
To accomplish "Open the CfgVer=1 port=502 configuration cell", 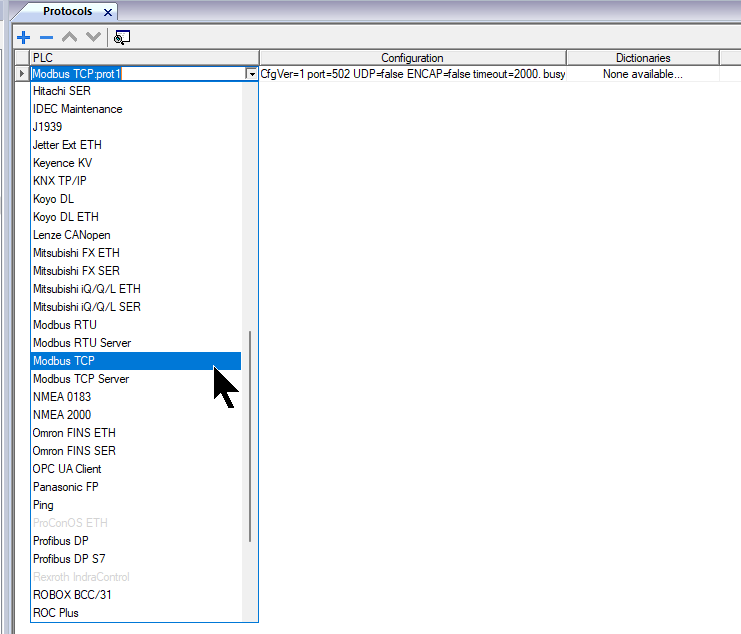I will click(x=413, y=74).
